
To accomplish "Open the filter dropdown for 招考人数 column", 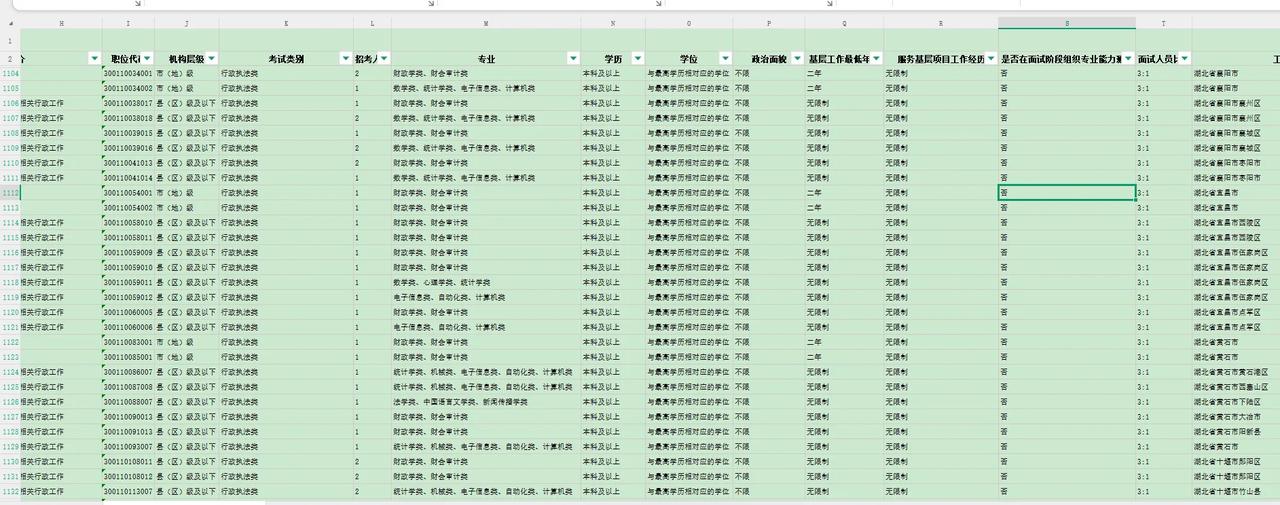I will tap(384, 59).
